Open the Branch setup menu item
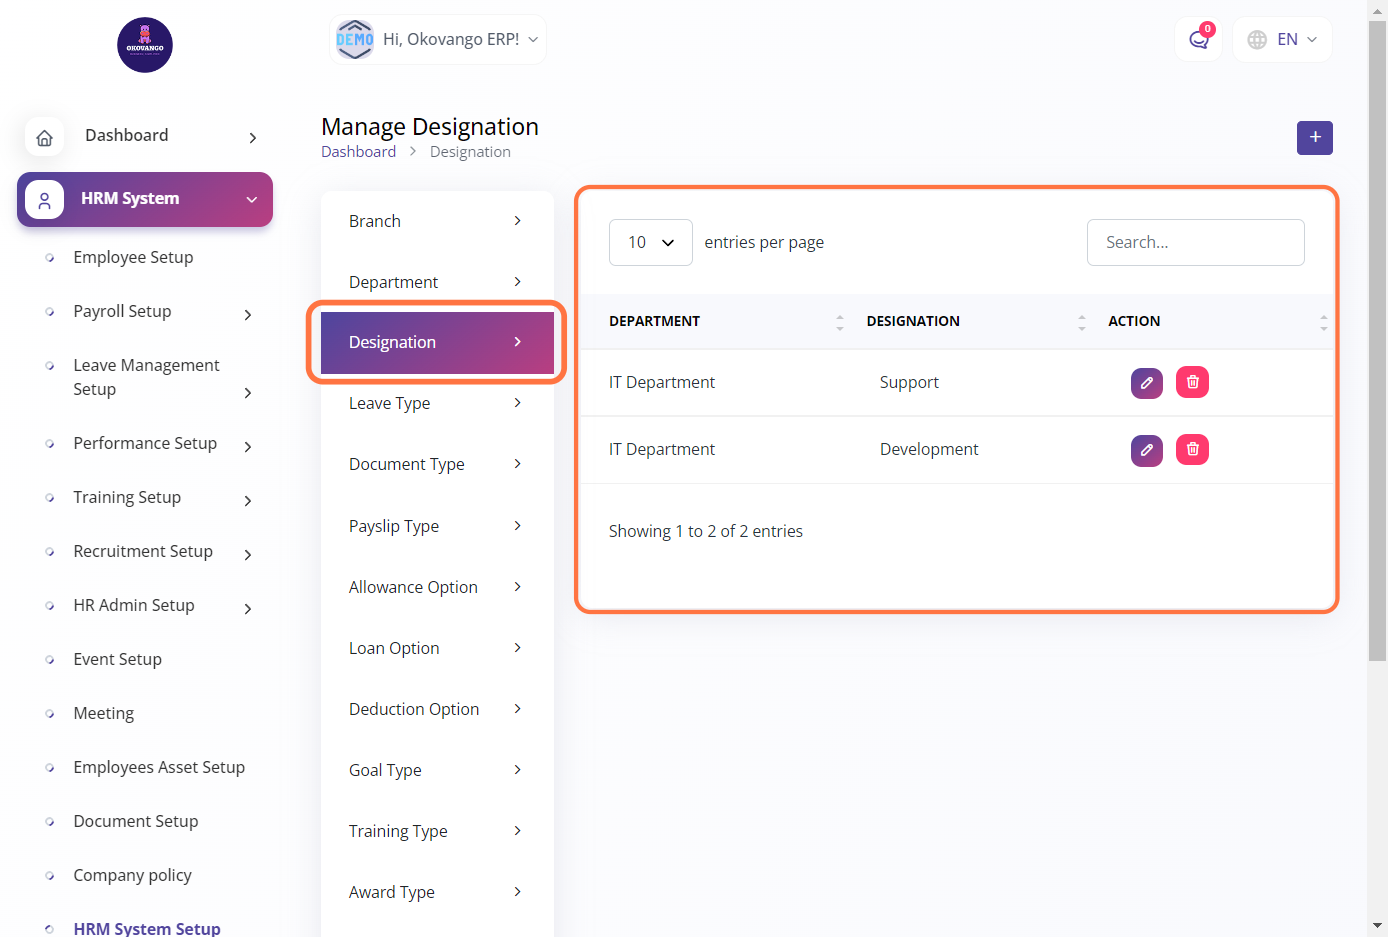 pos(436,221)
